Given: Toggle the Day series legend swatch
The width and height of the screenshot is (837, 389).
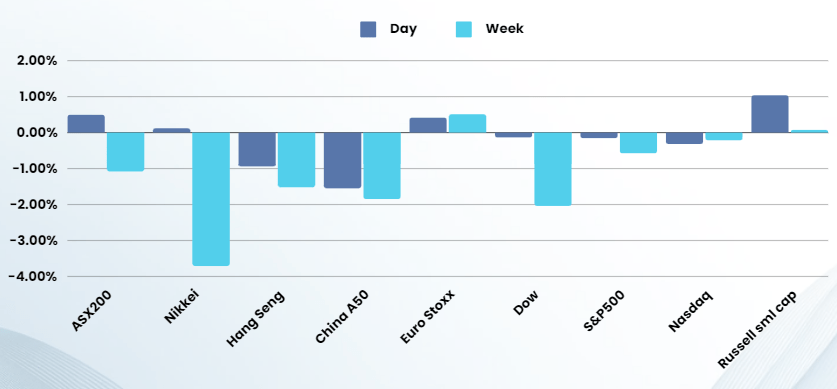Looking at the screenshot, I should pos(368,29).
